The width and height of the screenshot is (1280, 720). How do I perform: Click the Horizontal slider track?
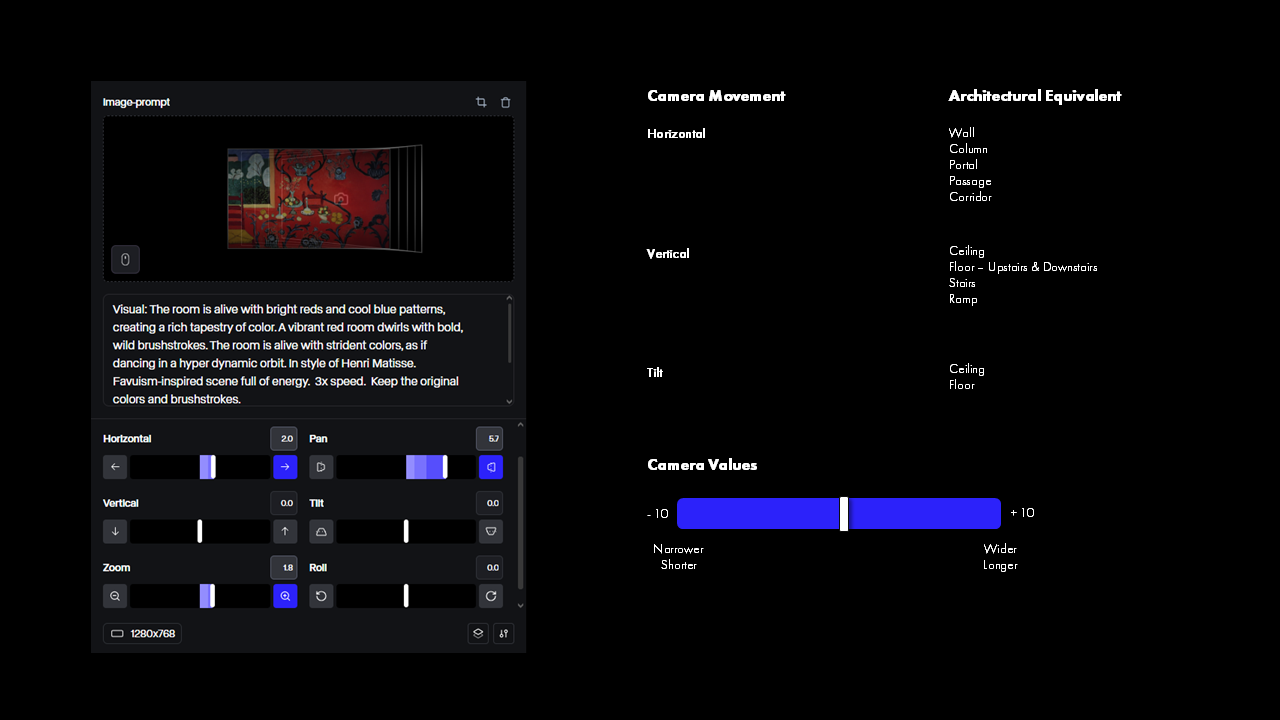tap(200, 467)
